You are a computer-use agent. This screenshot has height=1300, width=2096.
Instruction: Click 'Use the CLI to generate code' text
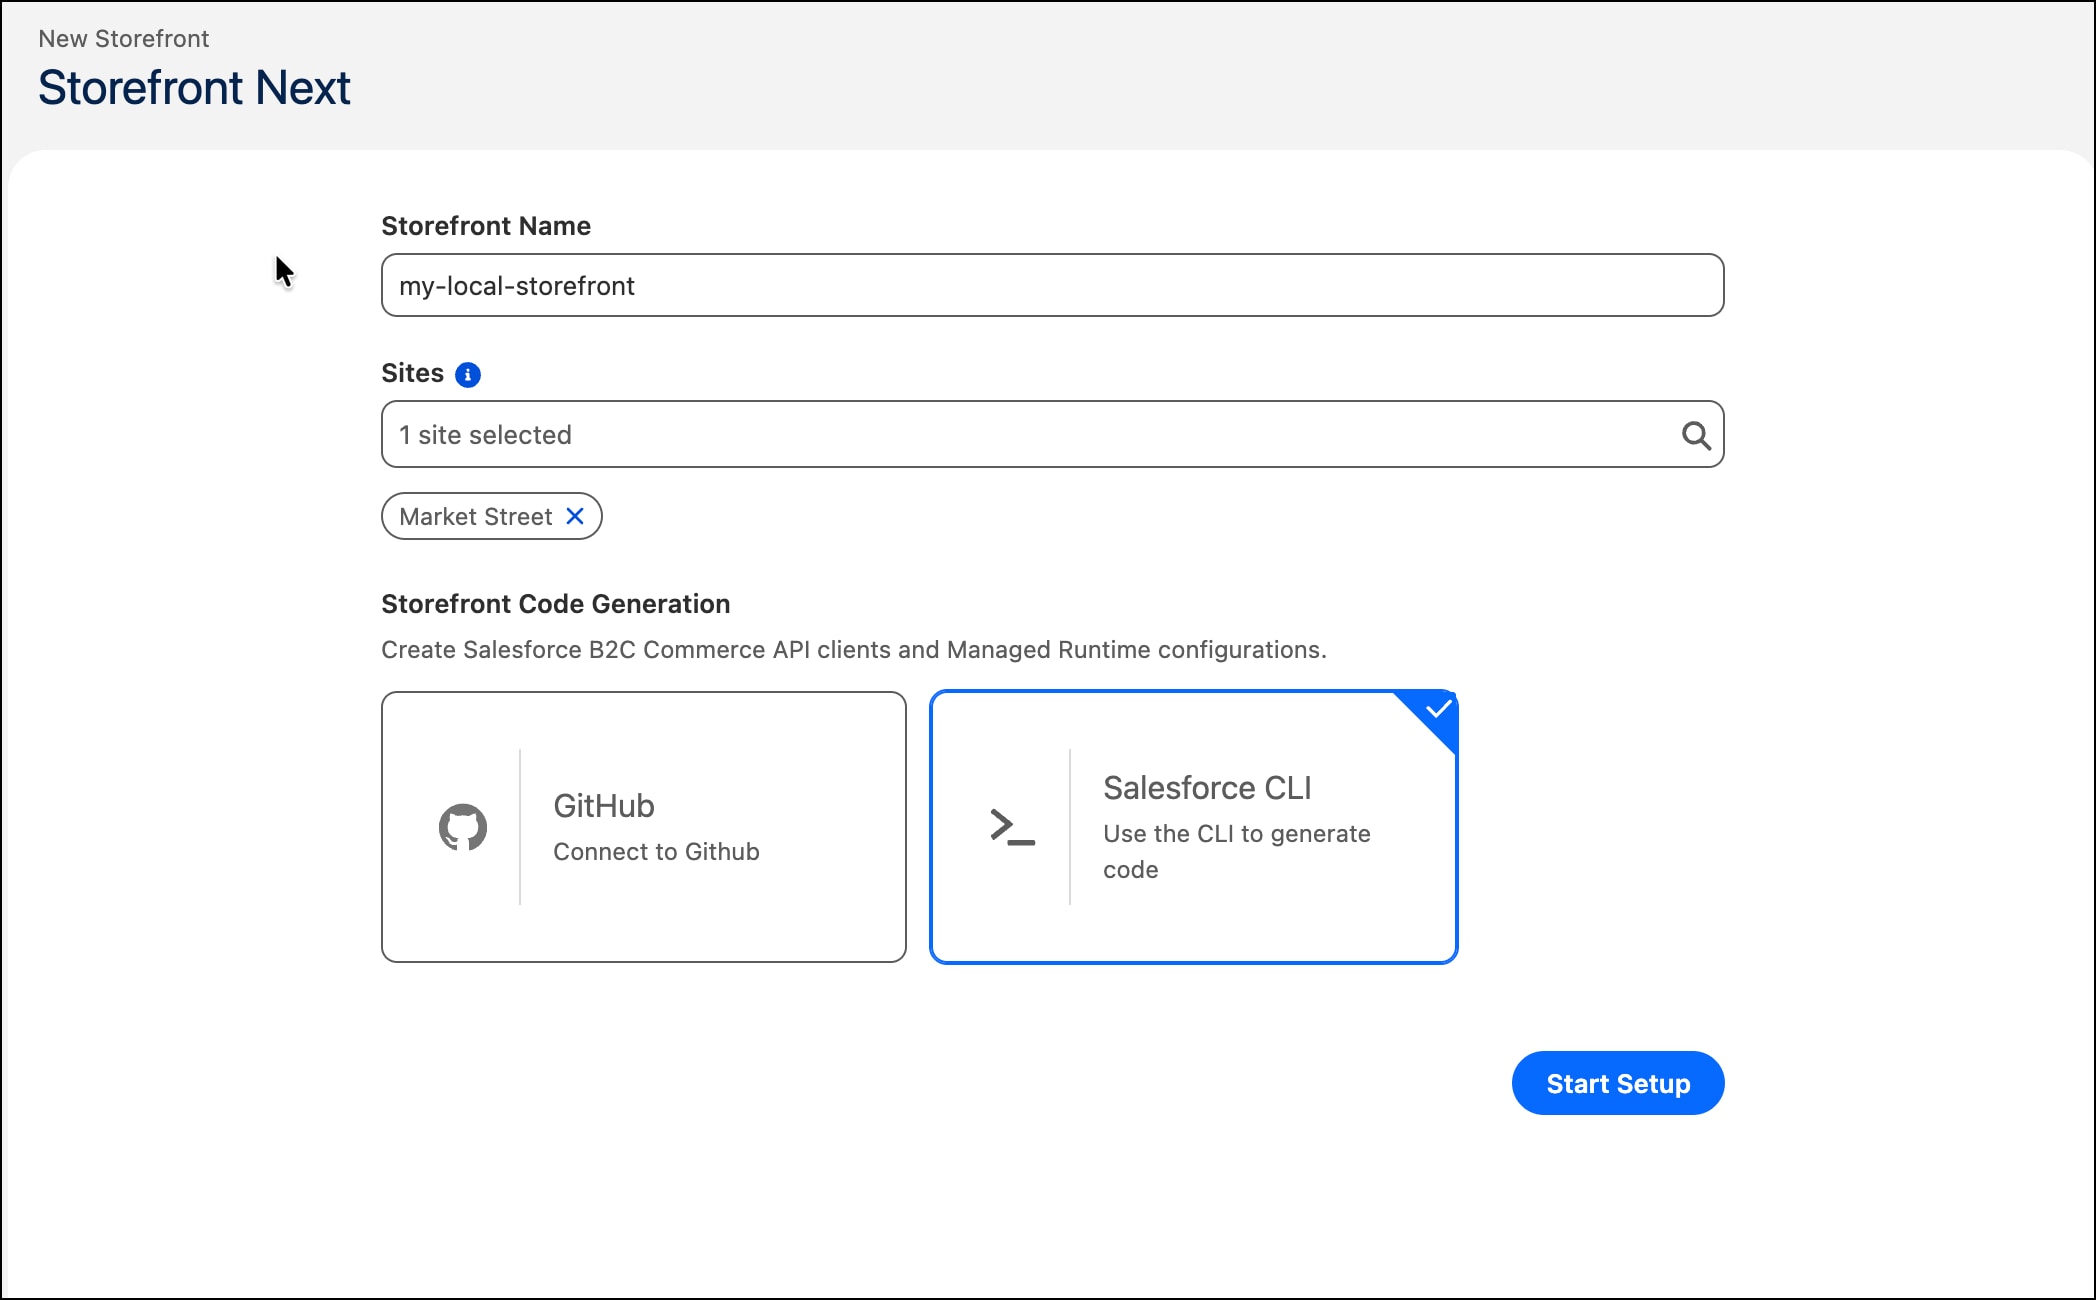pos(1237,851)
